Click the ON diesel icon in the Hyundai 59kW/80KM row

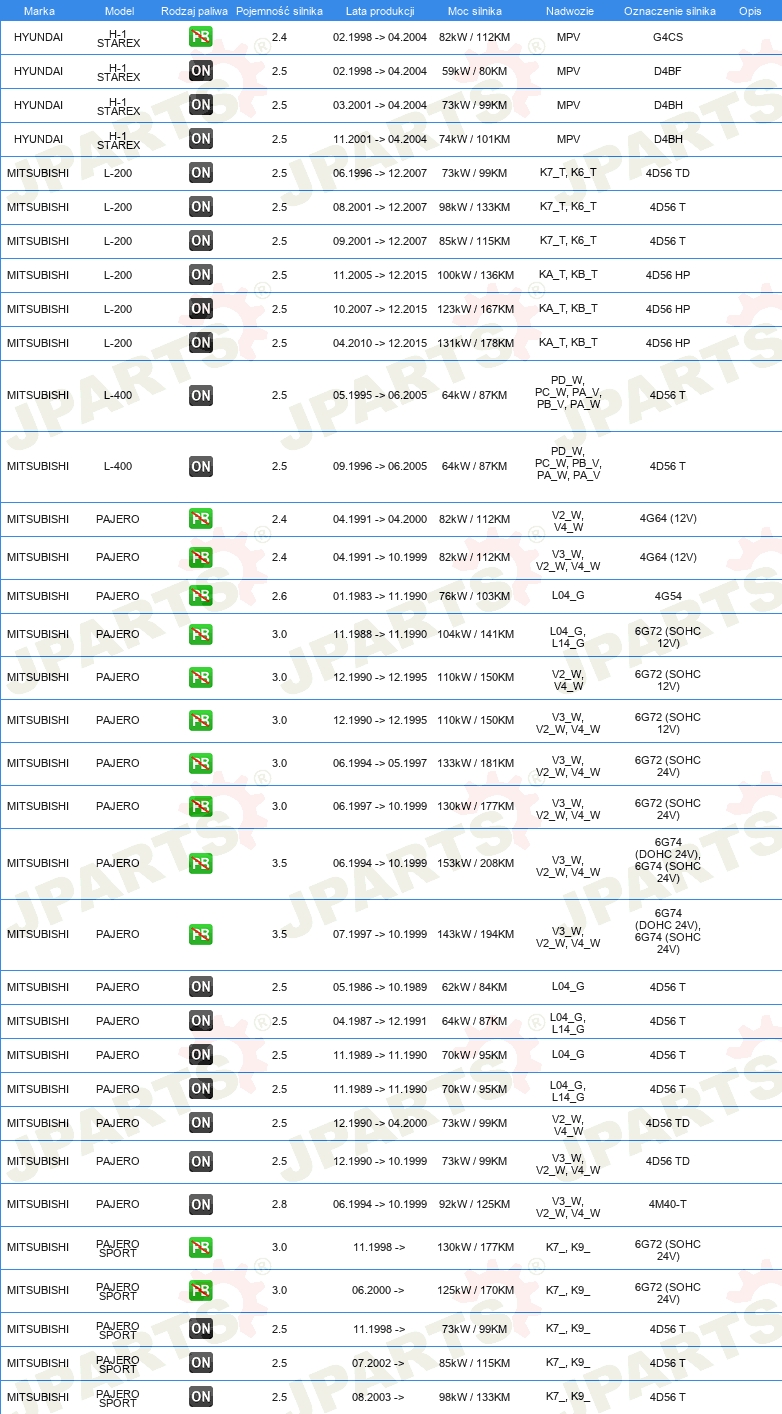(201, 71)
